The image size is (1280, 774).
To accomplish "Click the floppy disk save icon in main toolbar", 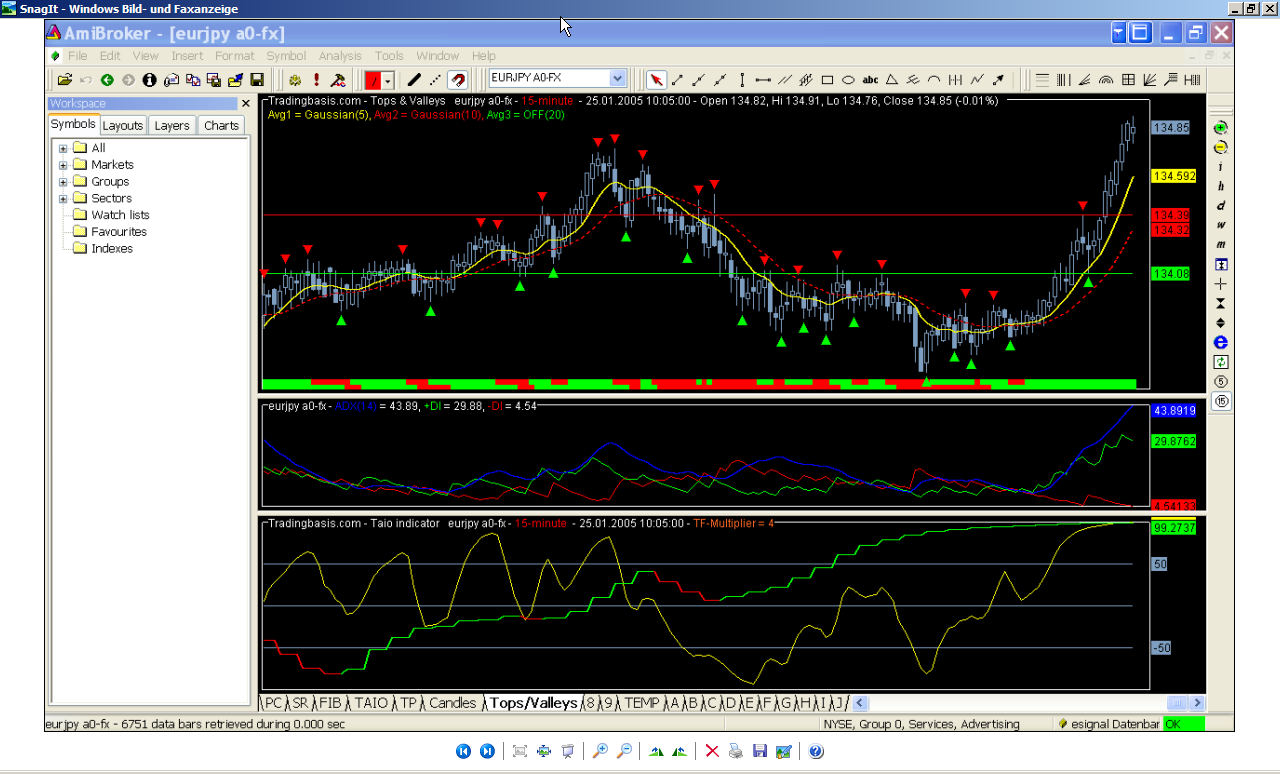I will [257, 80].
